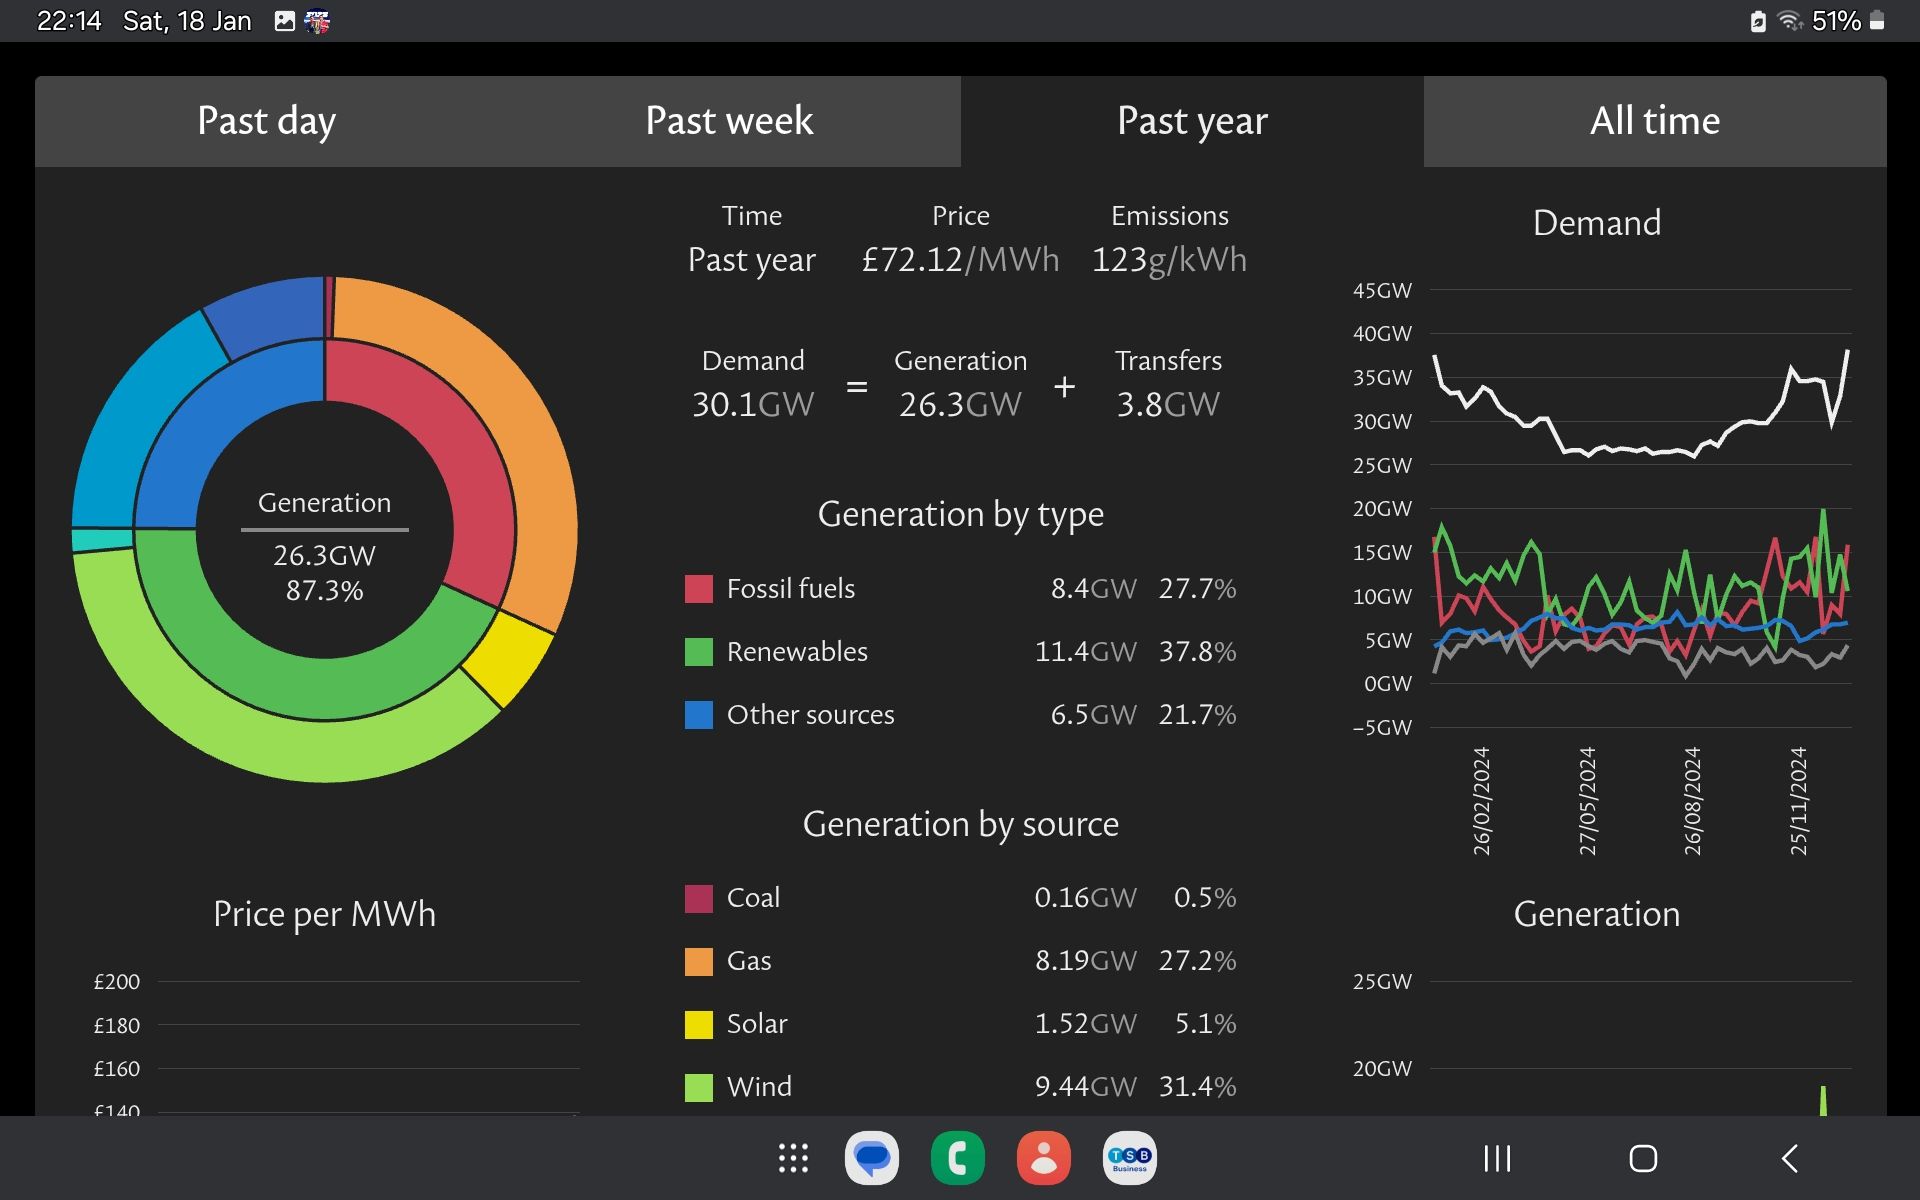The height and width of the screenshot is (1200, 1920).
Task: Click the orange Gas source swatch
Action: (698, 961)
